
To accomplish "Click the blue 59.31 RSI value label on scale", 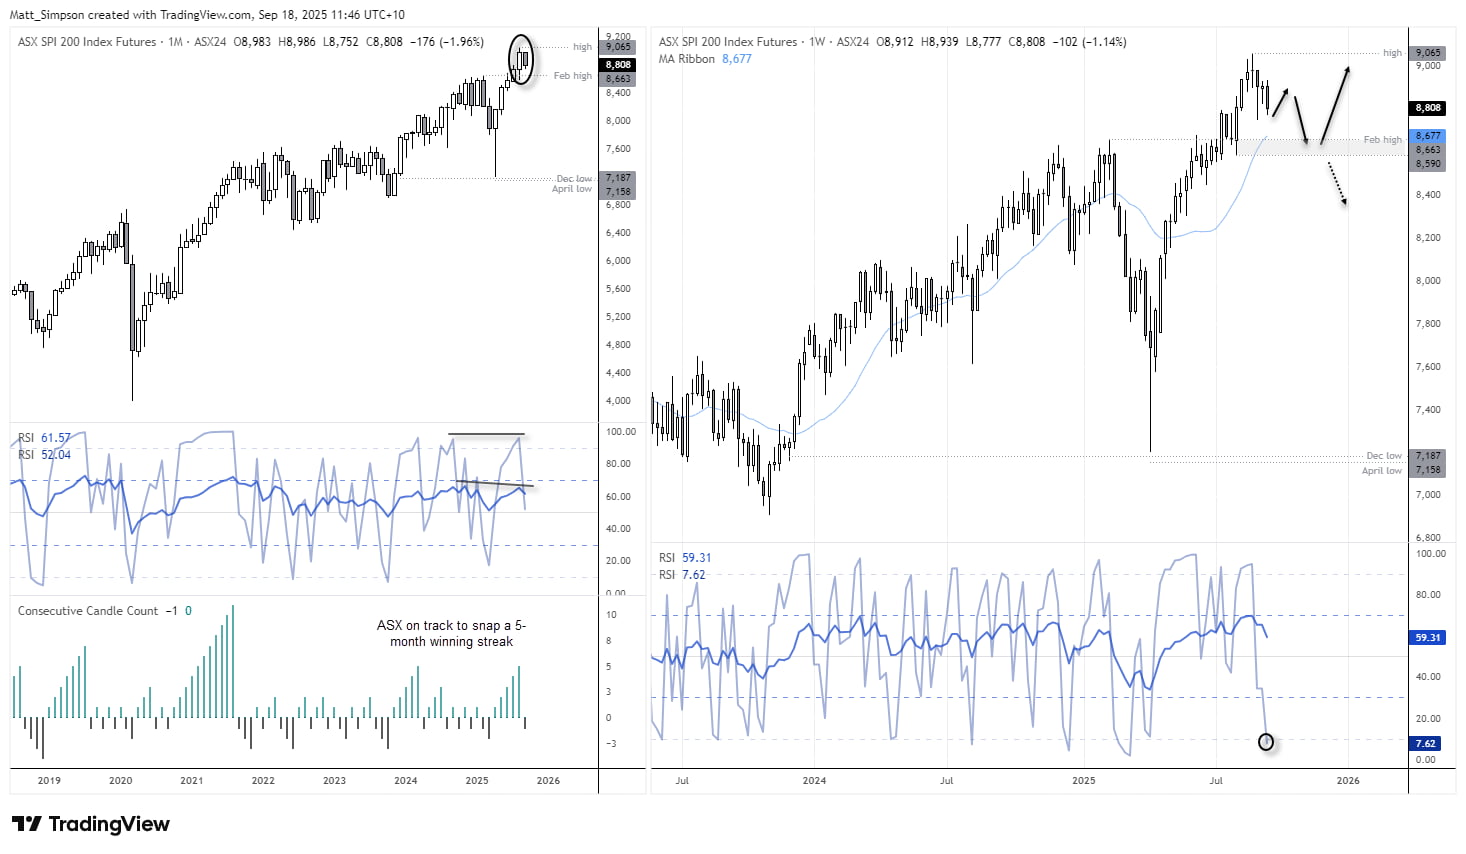I will [1427, 637].
